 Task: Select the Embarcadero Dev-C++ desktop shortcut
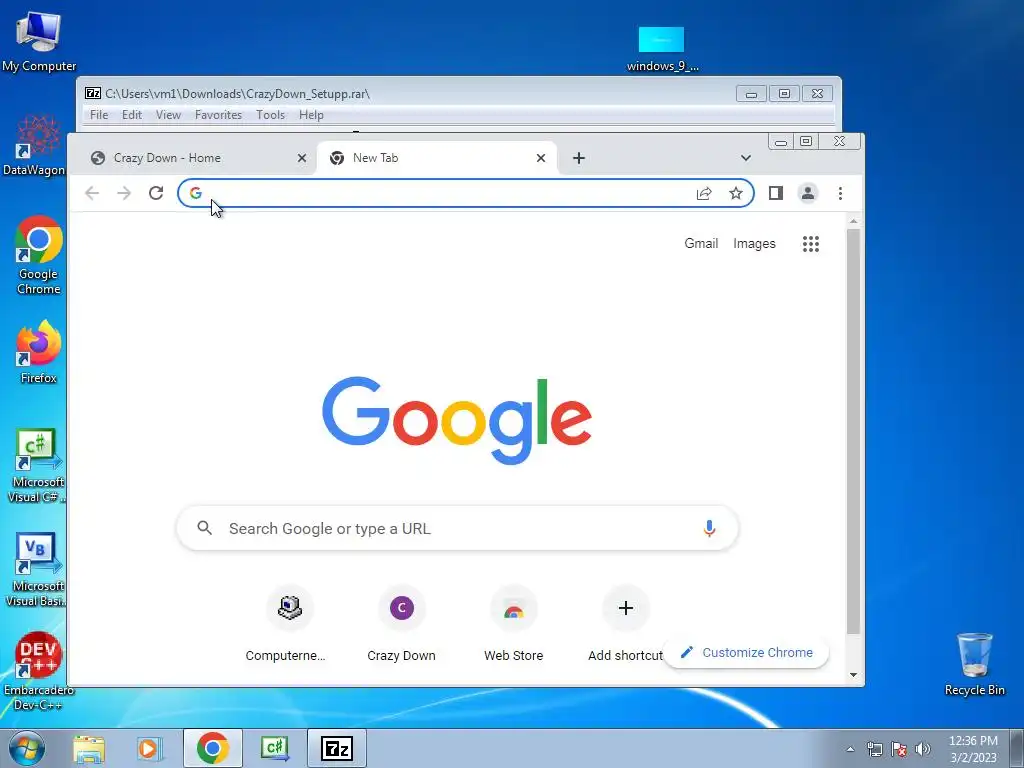tap(38, 671)
